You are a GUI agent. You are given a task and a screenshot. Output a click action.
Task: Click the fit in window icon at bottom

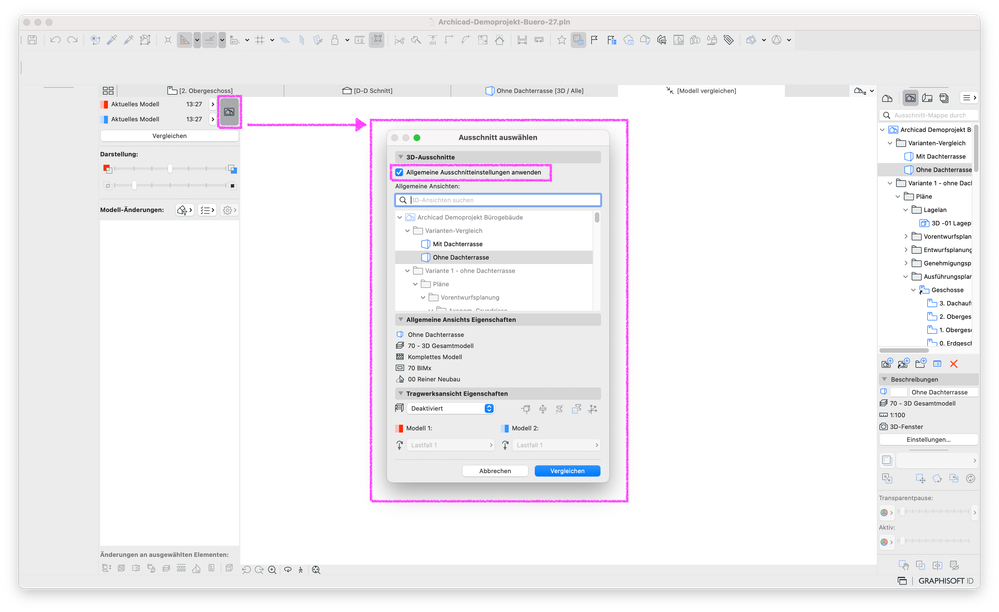click(x=316, y=570)
